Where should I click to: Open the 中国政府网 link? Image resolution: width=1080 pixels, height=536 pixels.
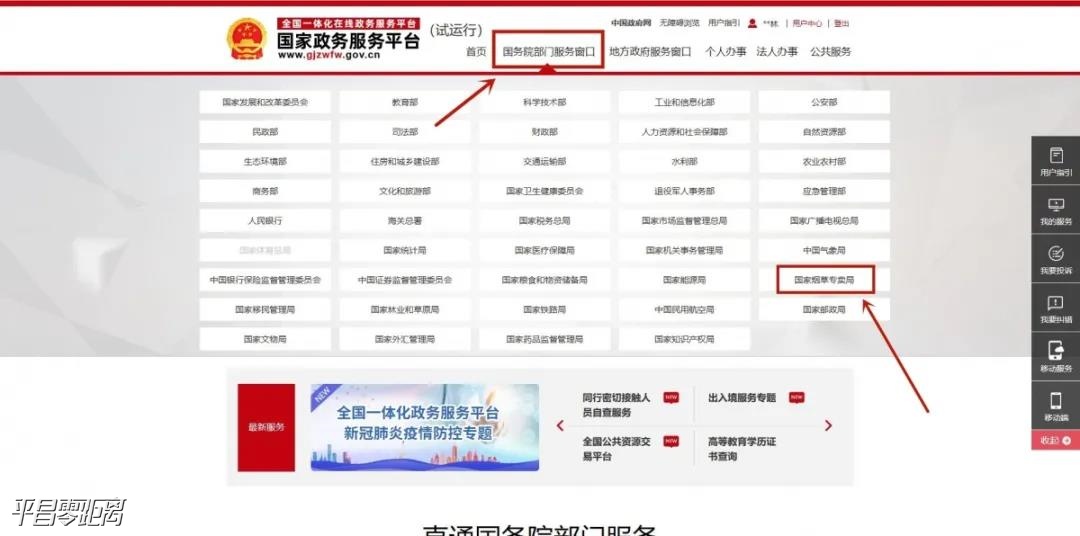coord(631,23)
